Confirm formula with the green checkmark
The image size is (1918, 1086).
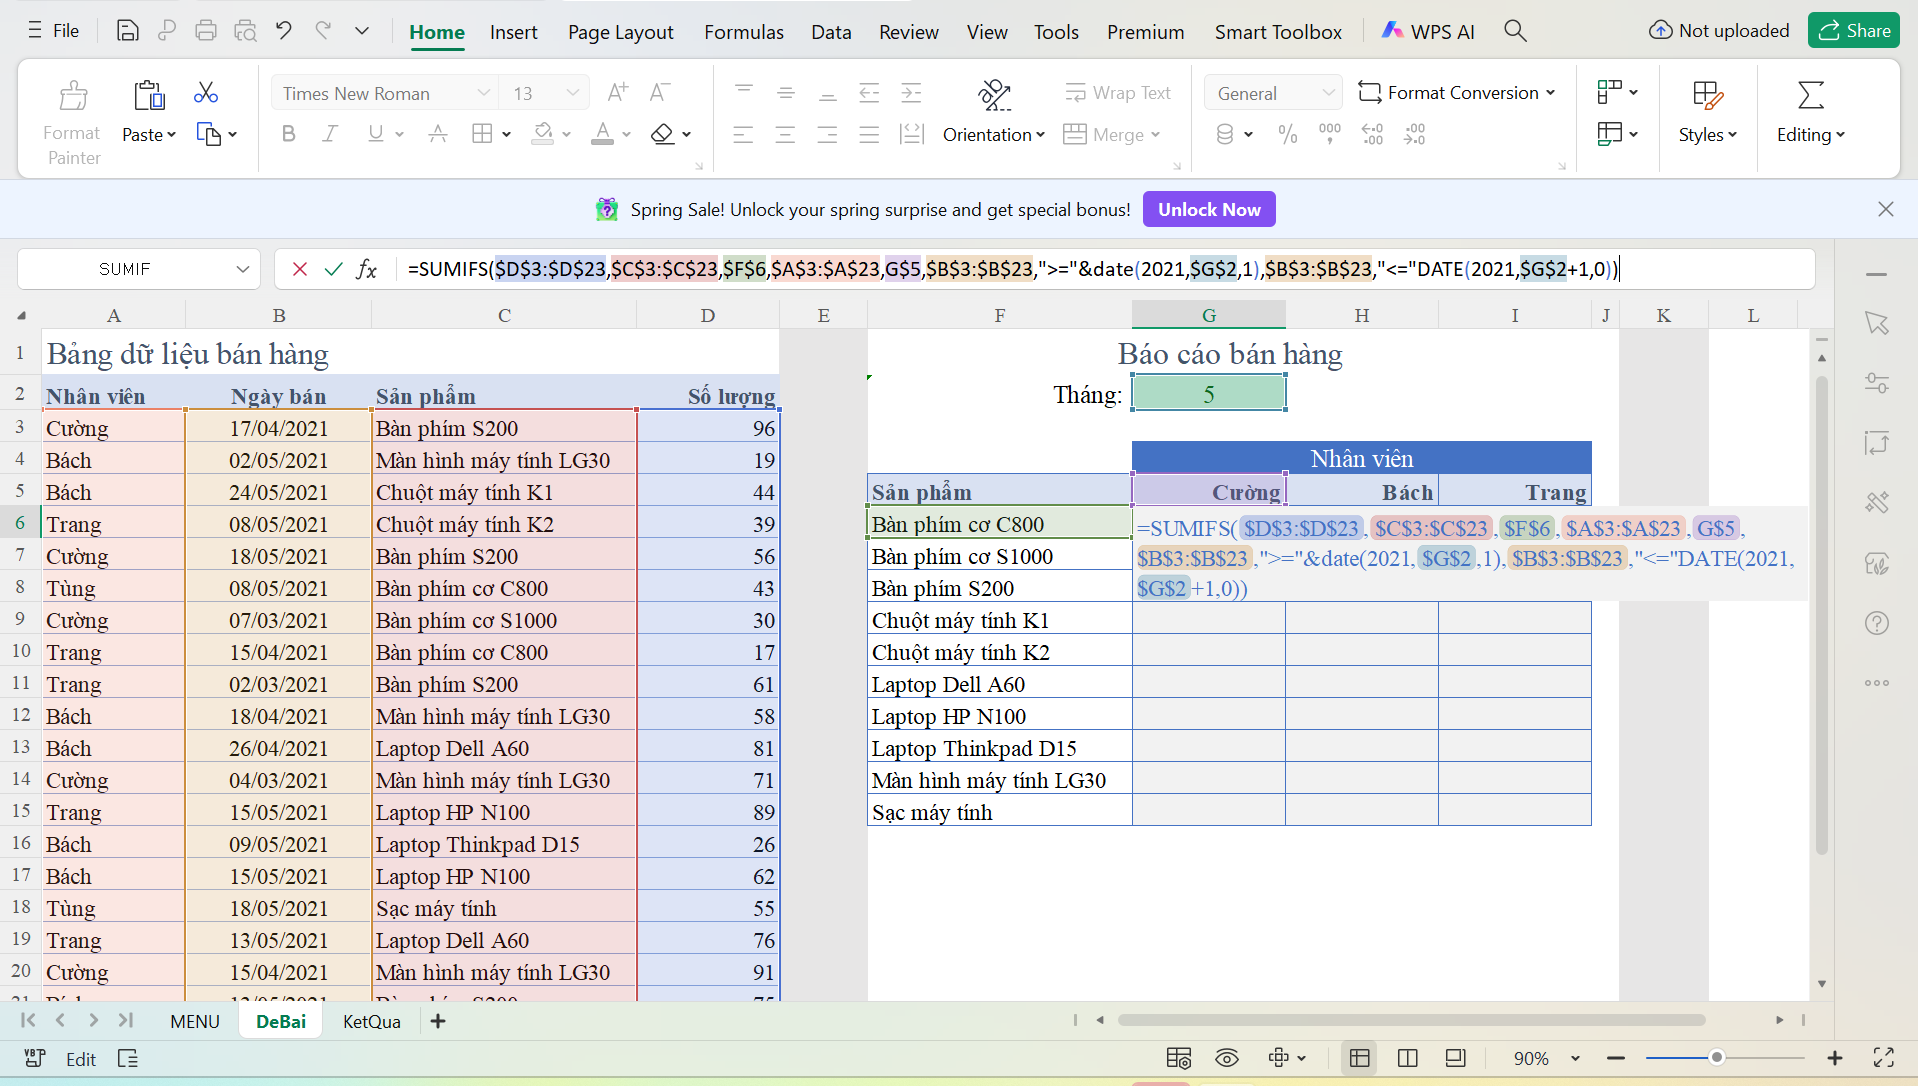[334, 269]
